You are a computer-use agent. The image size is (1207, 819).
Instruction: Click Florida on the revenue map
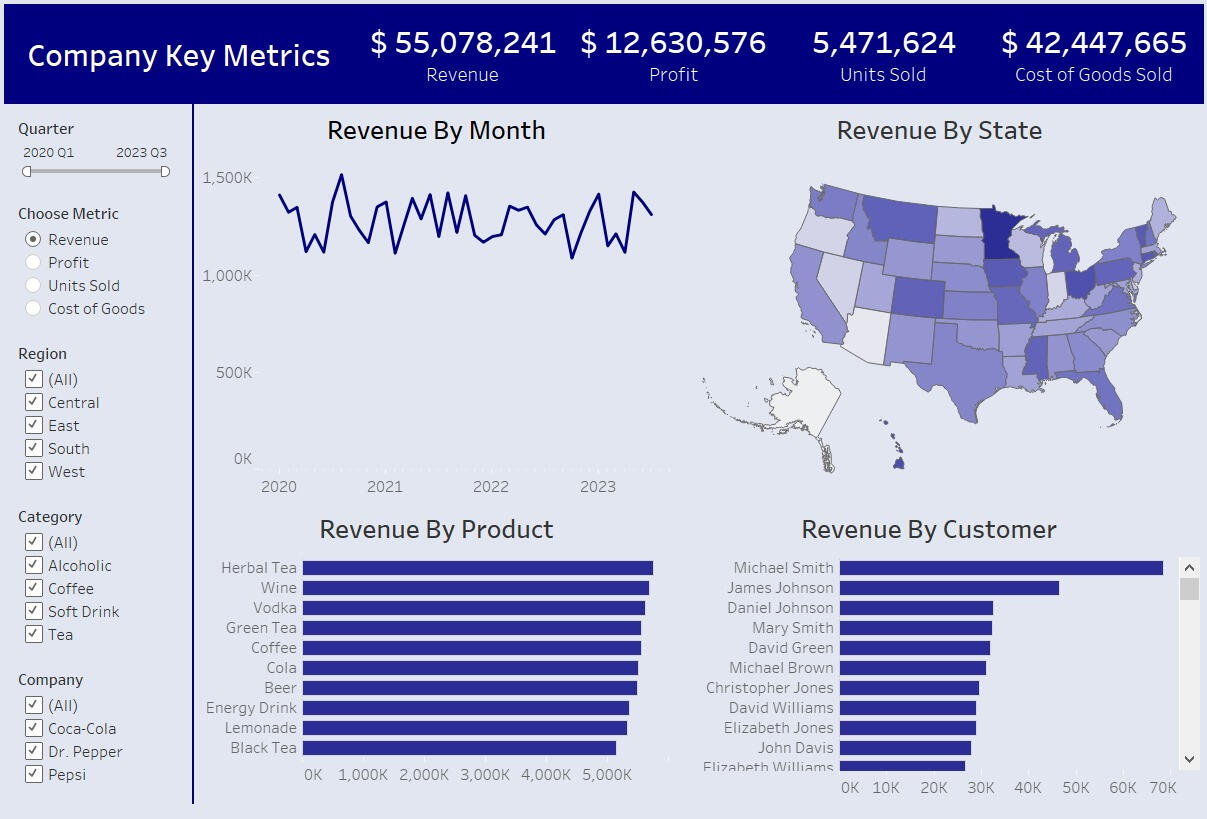point(1102,393)
